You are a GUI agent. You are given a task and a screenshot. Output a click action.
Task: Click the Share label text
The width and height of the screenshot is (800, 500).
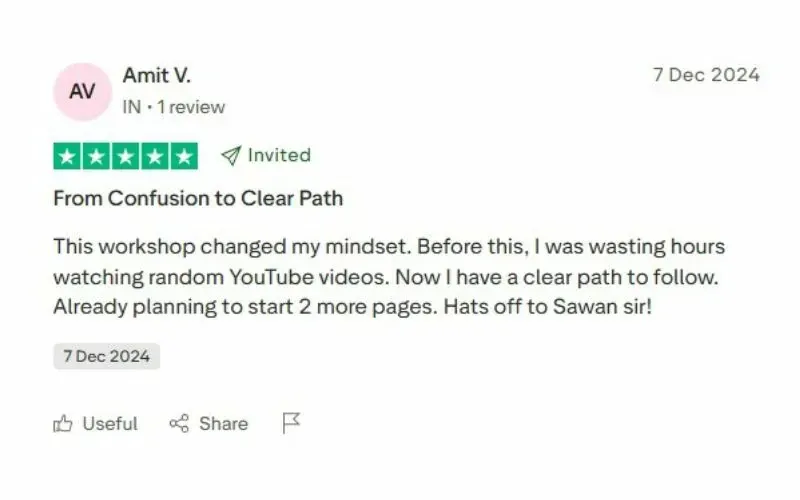(x=223, y=424)
